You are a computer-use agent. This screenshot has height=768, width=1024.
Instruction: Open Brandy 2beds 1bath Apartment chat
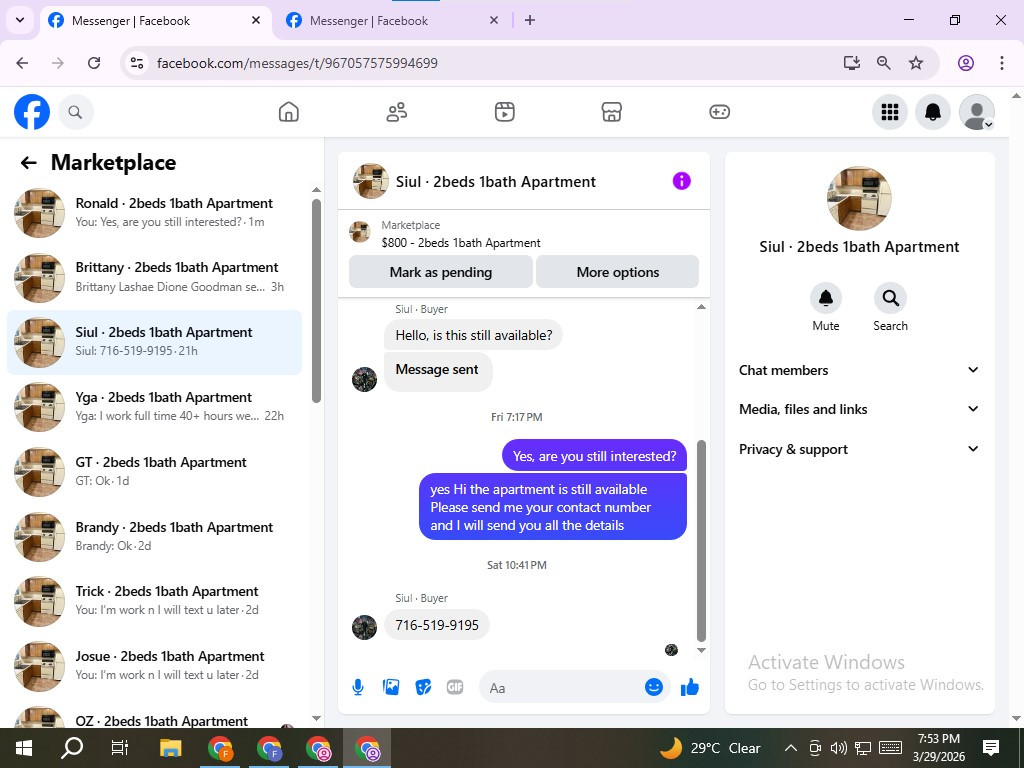pyautogui.click(x=155, y=537)
